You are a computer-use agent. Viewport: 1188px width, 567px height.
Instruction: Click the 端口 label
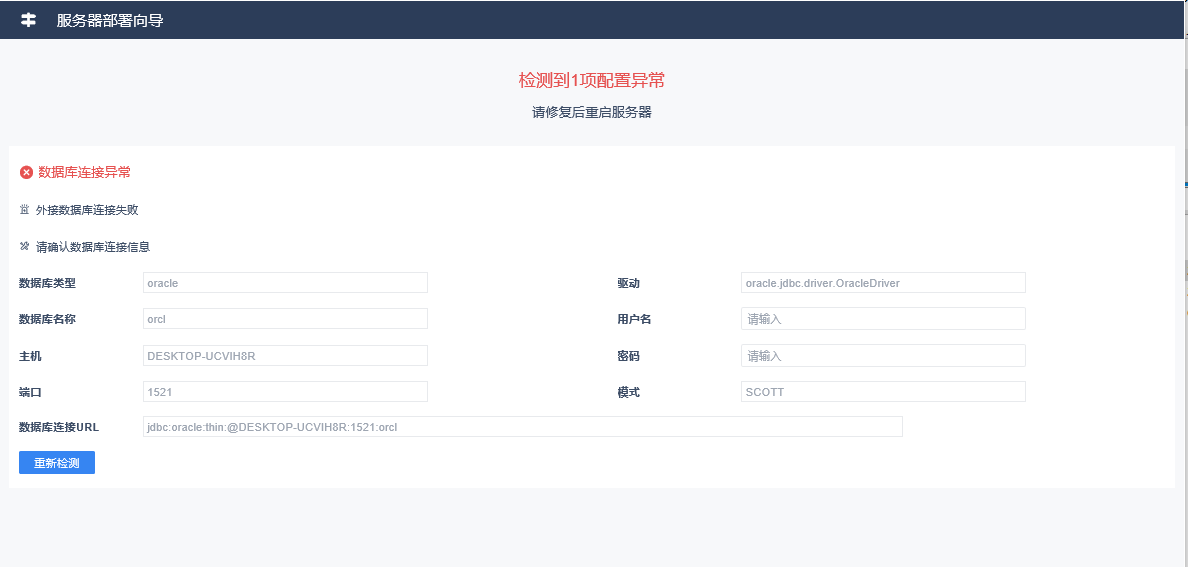click(x=30, y=392)
